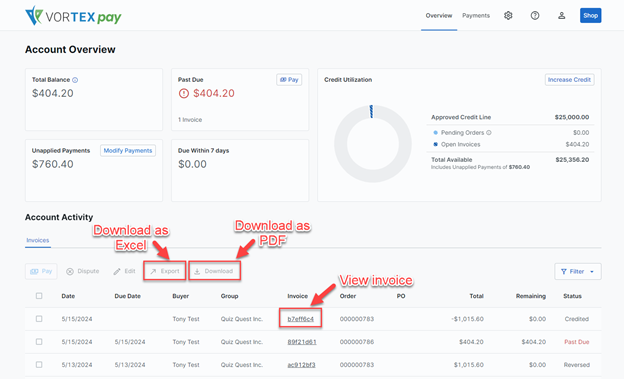Open the settings gear icon
624x379 pixels.
(508, 16)
